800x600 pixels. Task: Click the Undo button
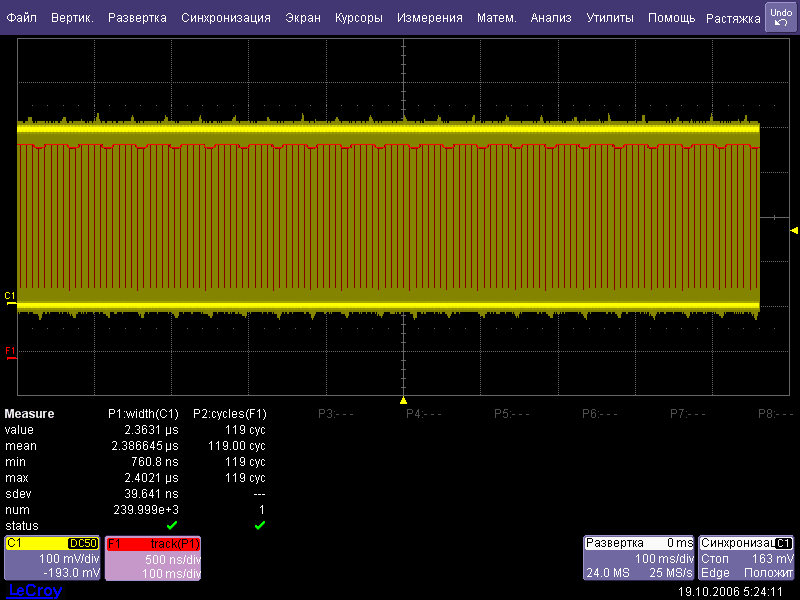click(x=781, y=17)
